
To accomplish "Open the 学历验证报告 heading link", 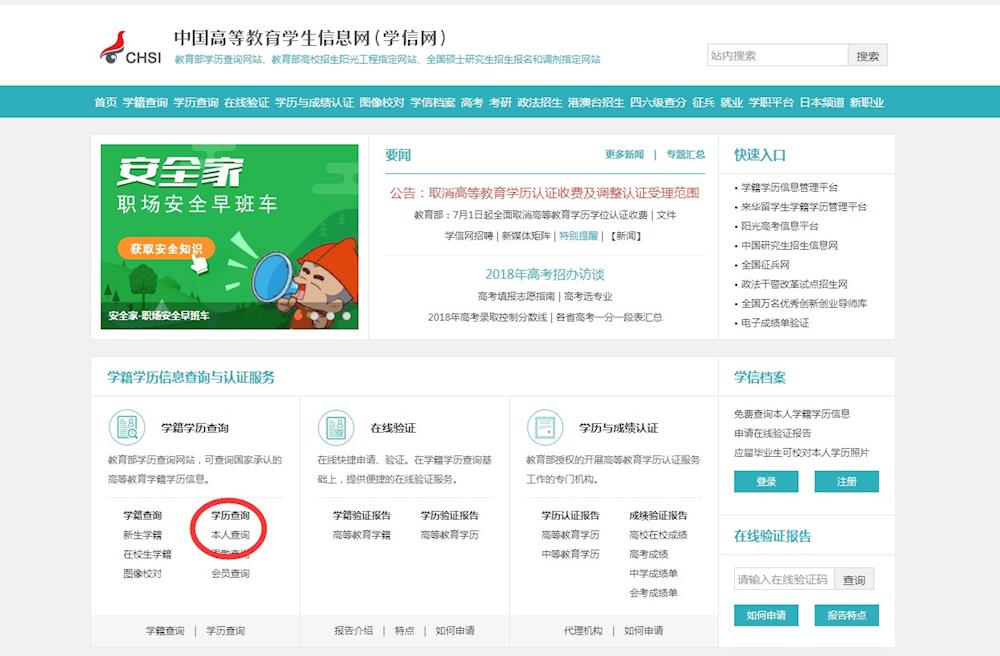I will coord(449,515).
